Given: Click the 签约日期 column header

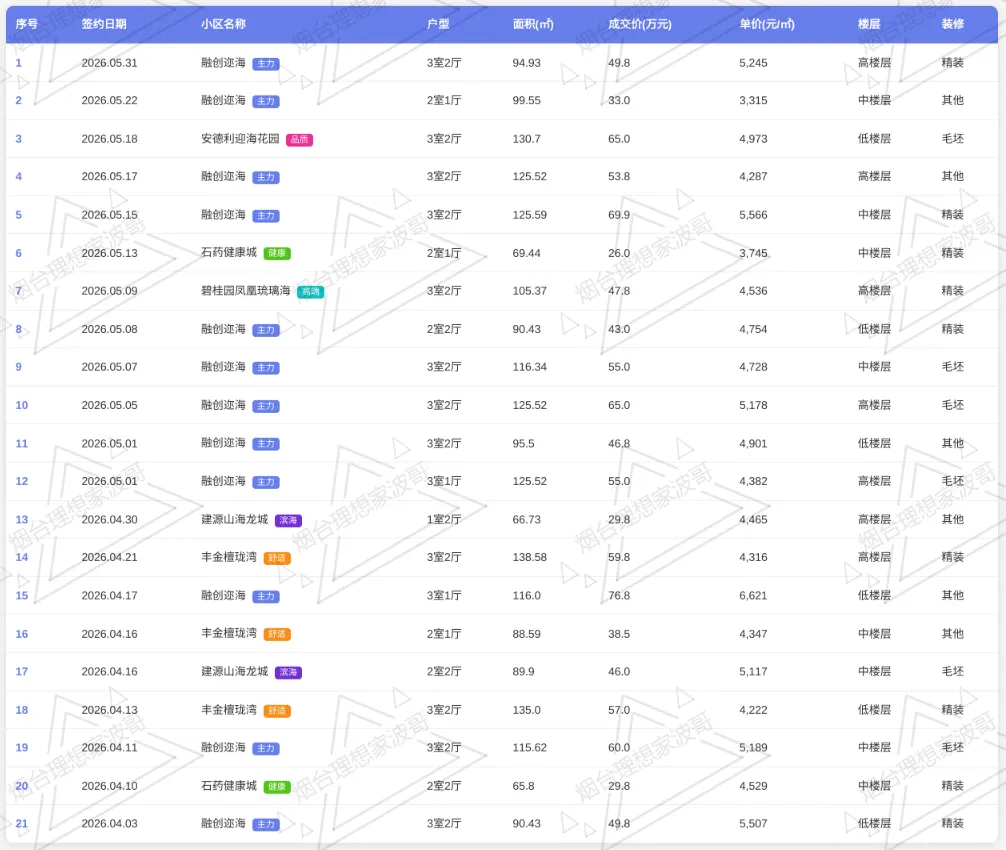Looking at the screenshot, I should pyautogui.click(x=104, y=24).
